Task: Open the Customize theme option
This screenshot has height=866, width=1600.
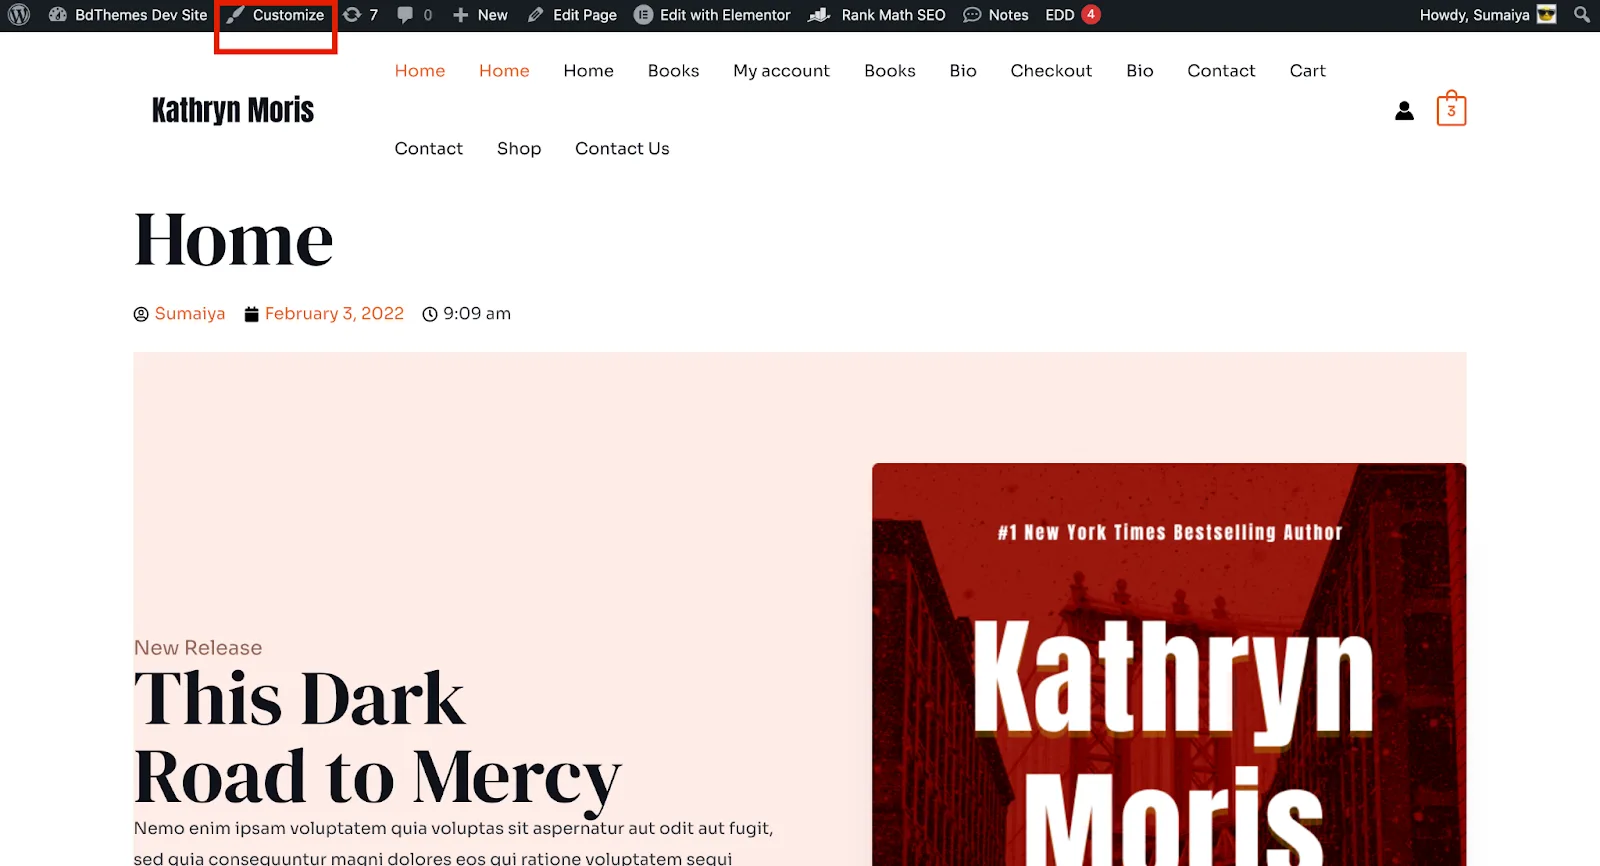Action: pos(275,15)
